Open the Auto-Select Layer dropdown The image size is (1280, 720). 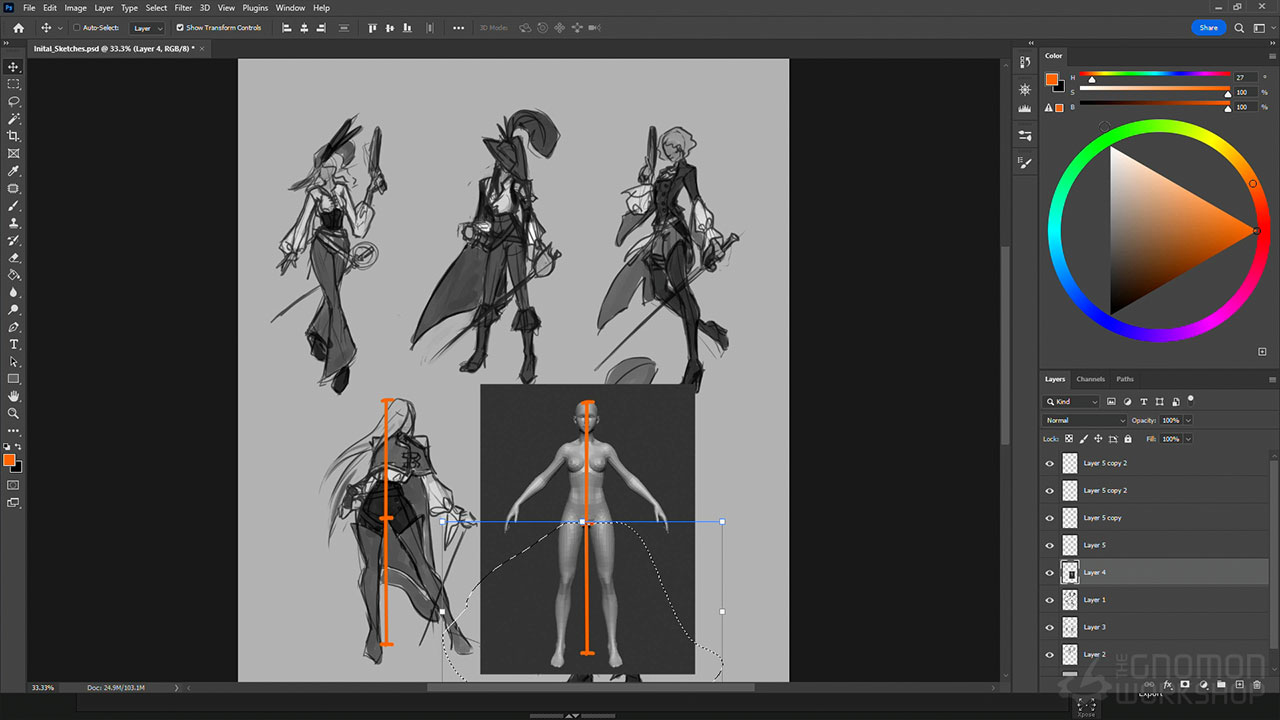147,28
